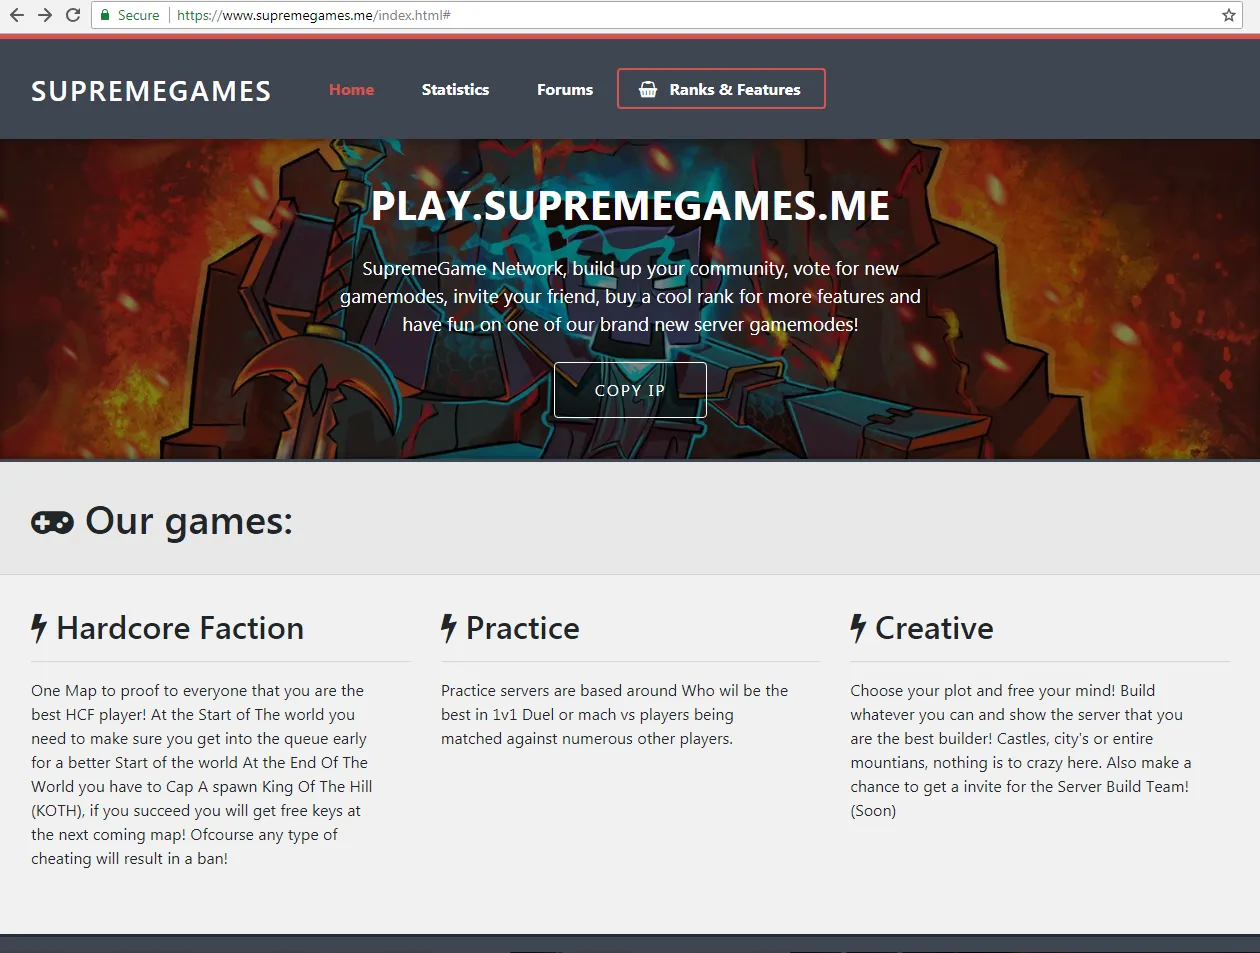This screenshot has height=953, width=1260.
Task: Click the Practice servers description text
Action: [x=614, y=714]
